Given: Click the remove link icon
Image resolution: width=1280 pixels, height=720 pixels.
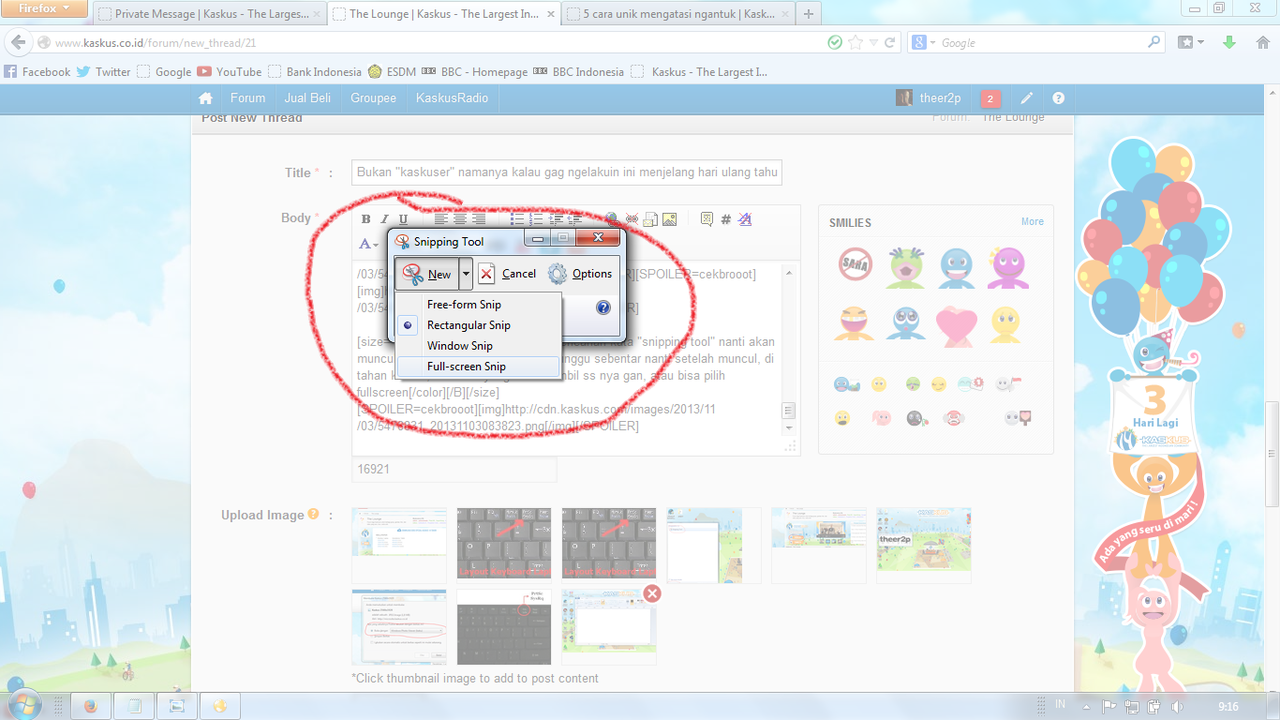Looking at the screenshot, I should [x=631, y=219].
